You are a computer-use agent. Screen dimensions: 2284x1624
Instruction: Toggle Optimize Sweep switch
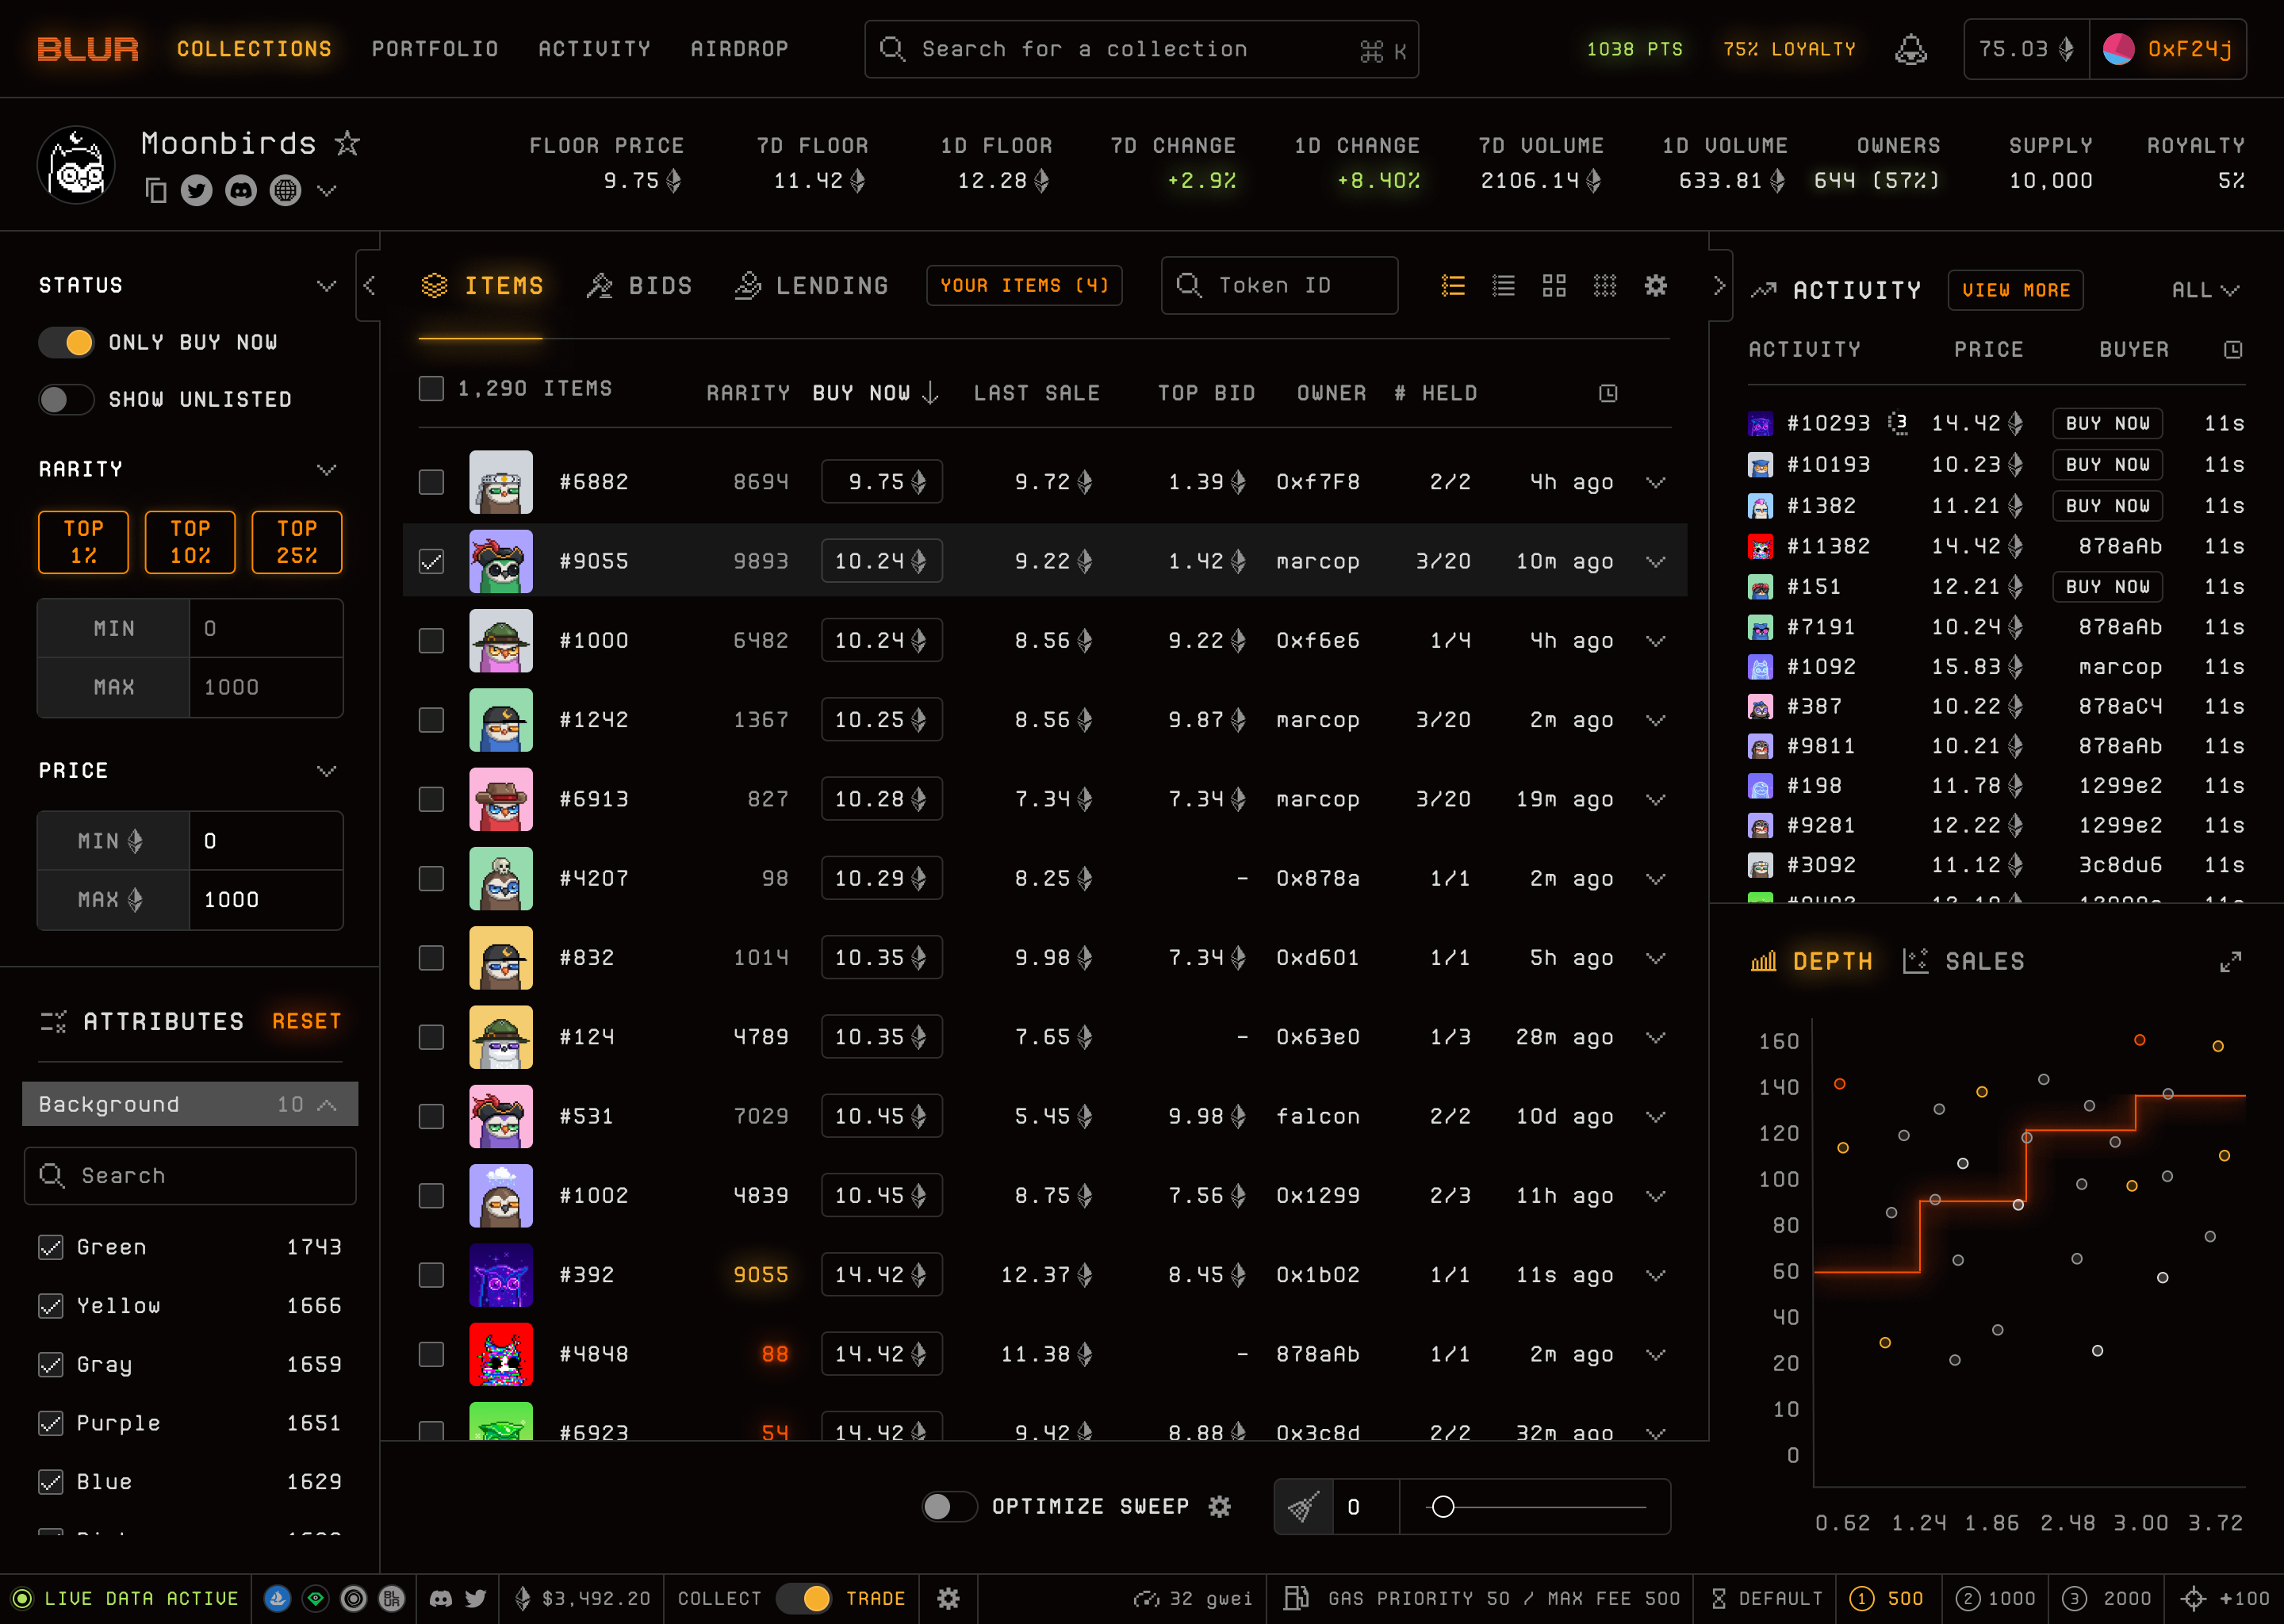click(949, 1506)
